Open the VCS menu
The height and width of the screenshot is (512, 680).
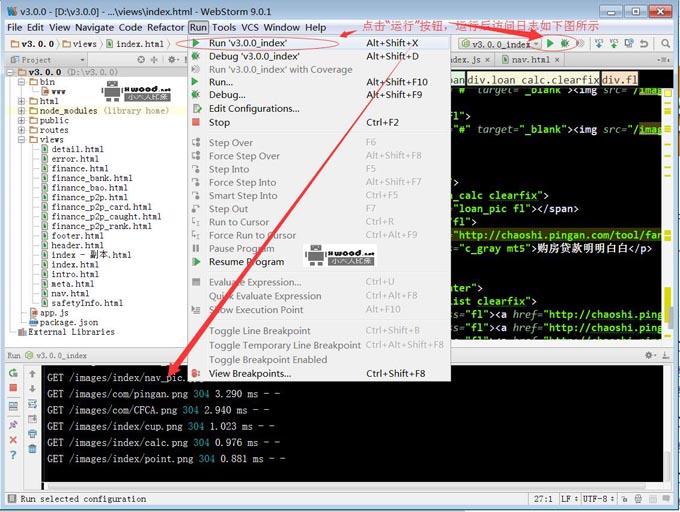[x=250, y=27]
